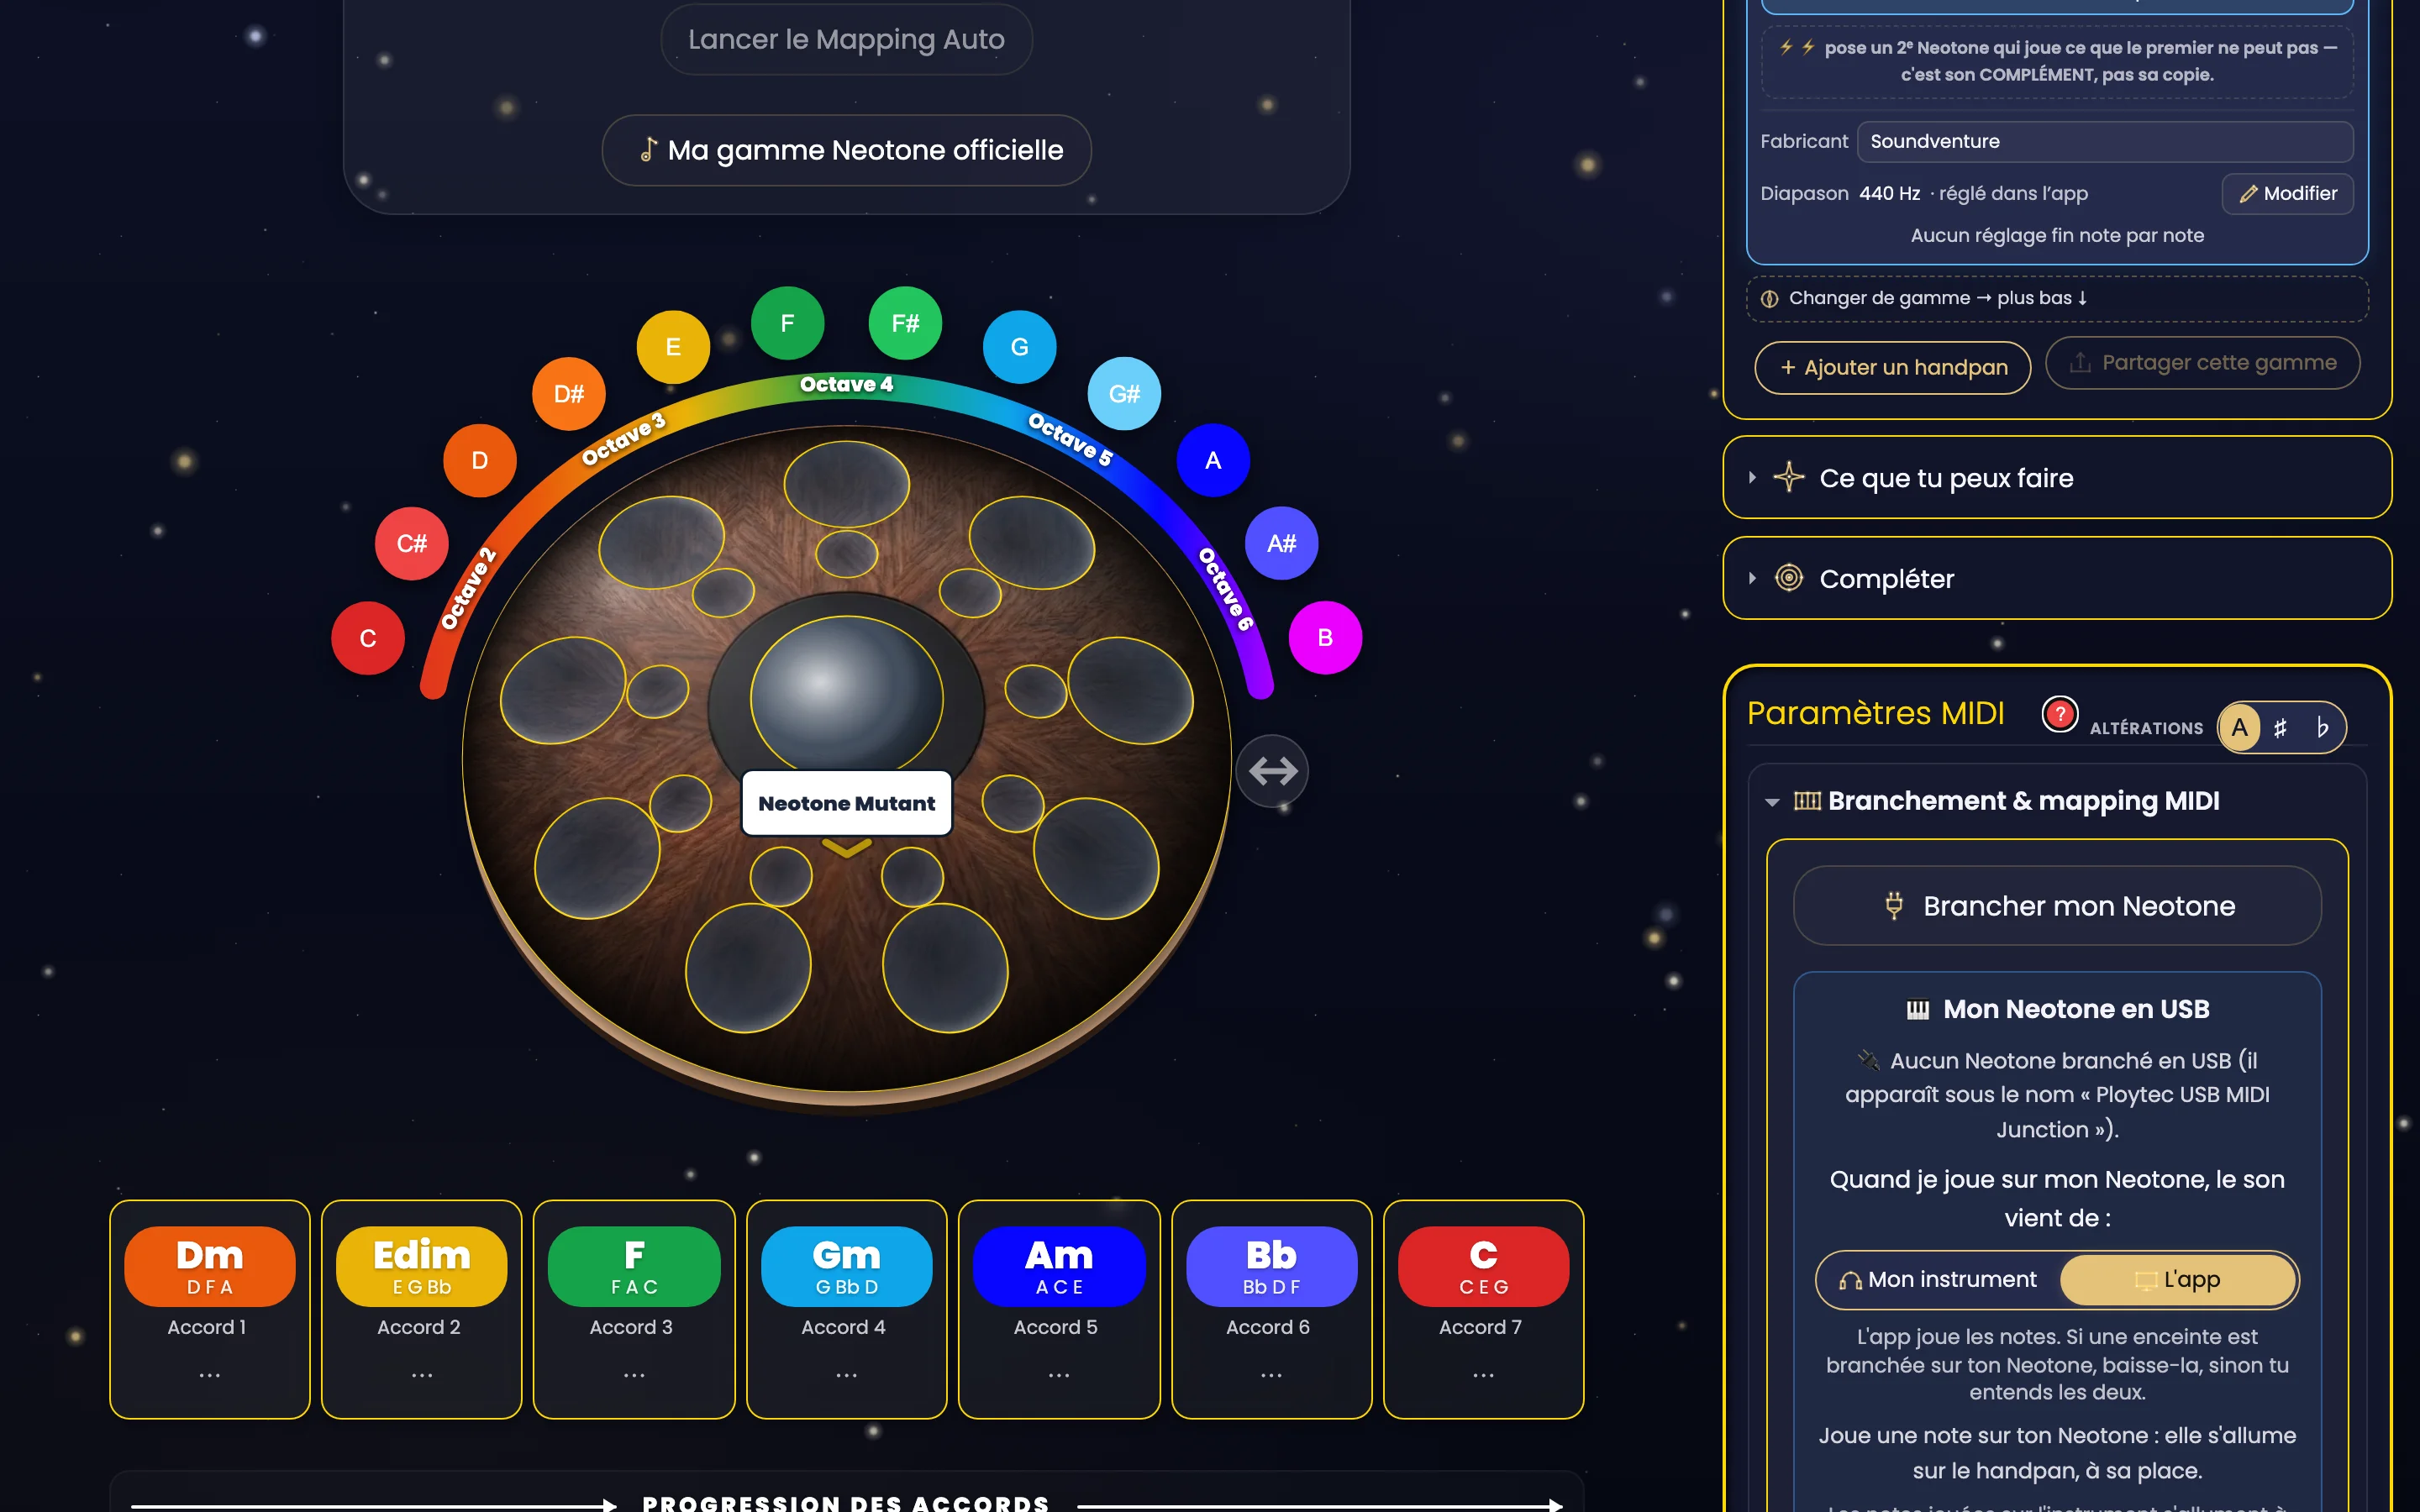Viewport: 2420px width, 1512px height.
Task: Open Accord 7 options ellipsis
Action: pyautogui.click(x=1483, y=1375)
